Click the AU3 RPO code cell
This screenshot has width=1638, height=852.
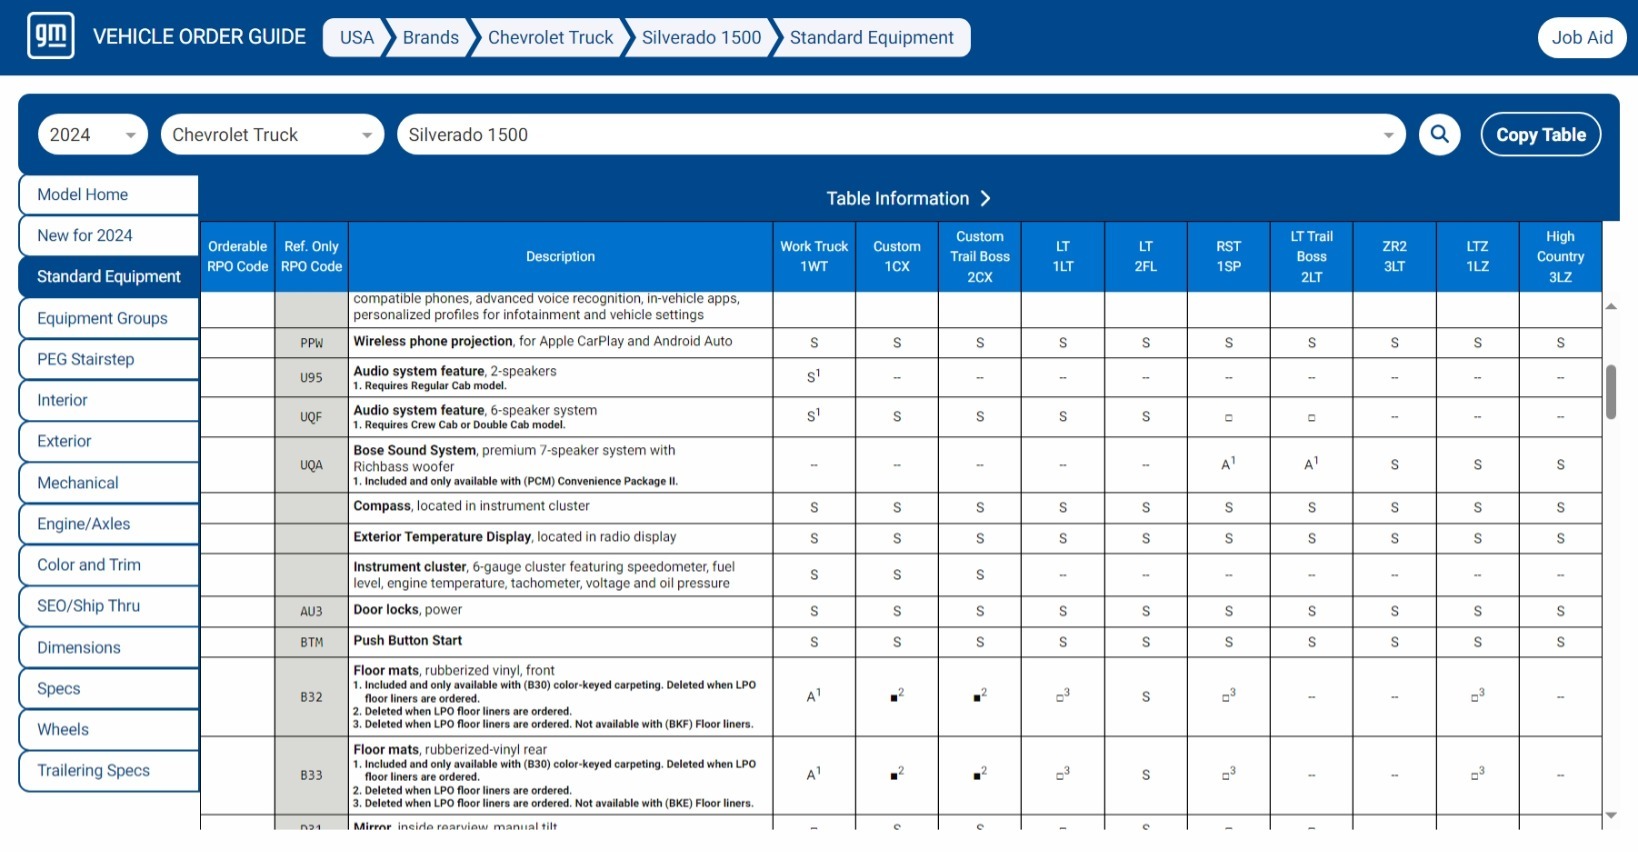312,611
